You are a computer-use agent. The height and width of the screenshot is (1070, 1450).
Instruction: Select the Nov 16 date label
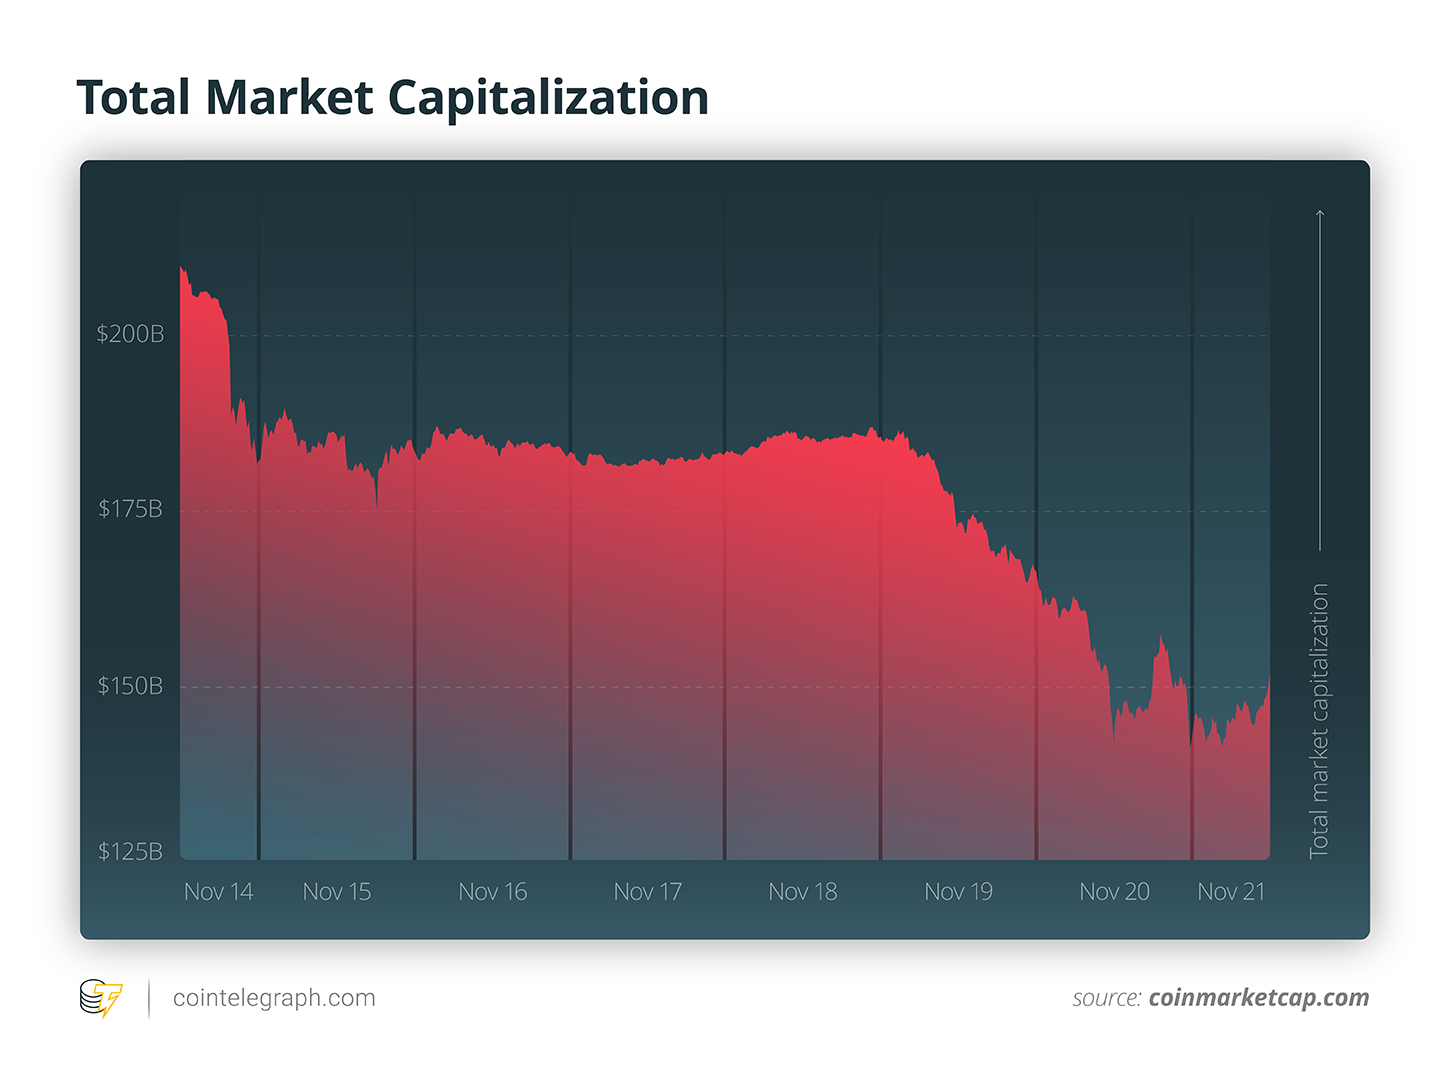492,891
